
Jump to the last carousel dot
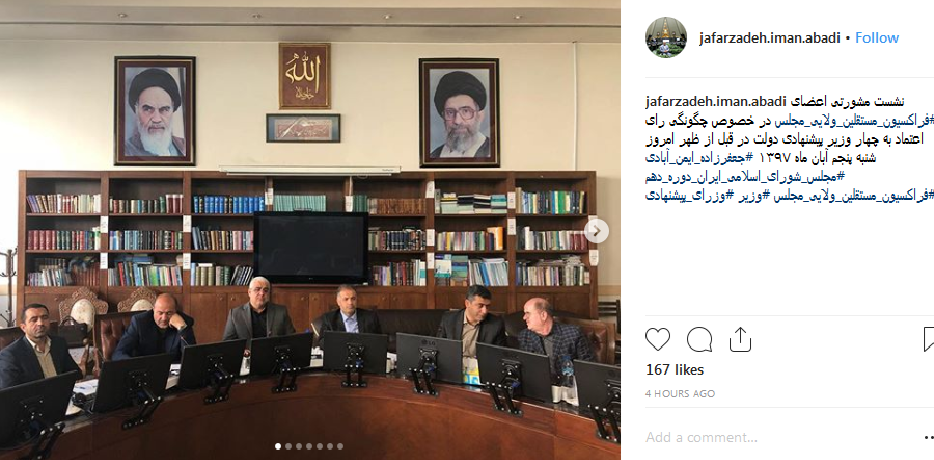click(x=340, y=446)
